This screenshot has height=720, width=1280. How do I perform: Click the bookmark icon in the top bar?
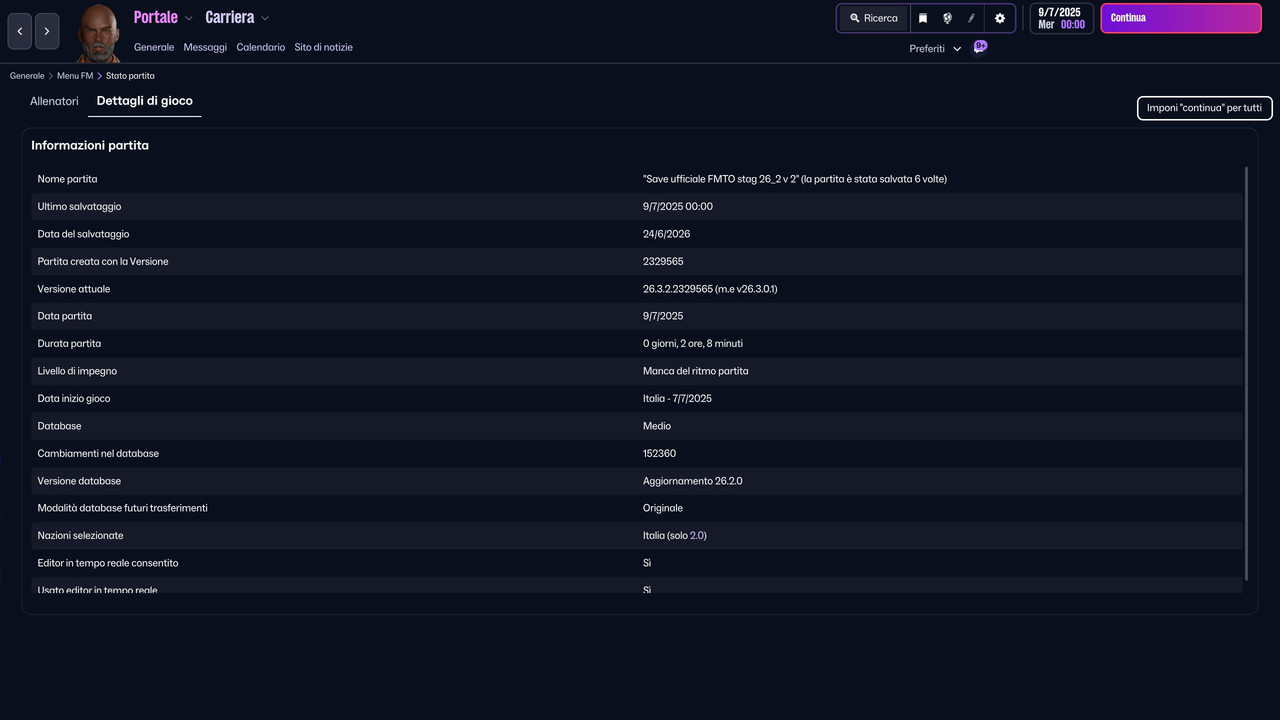(x=923, y=18)
